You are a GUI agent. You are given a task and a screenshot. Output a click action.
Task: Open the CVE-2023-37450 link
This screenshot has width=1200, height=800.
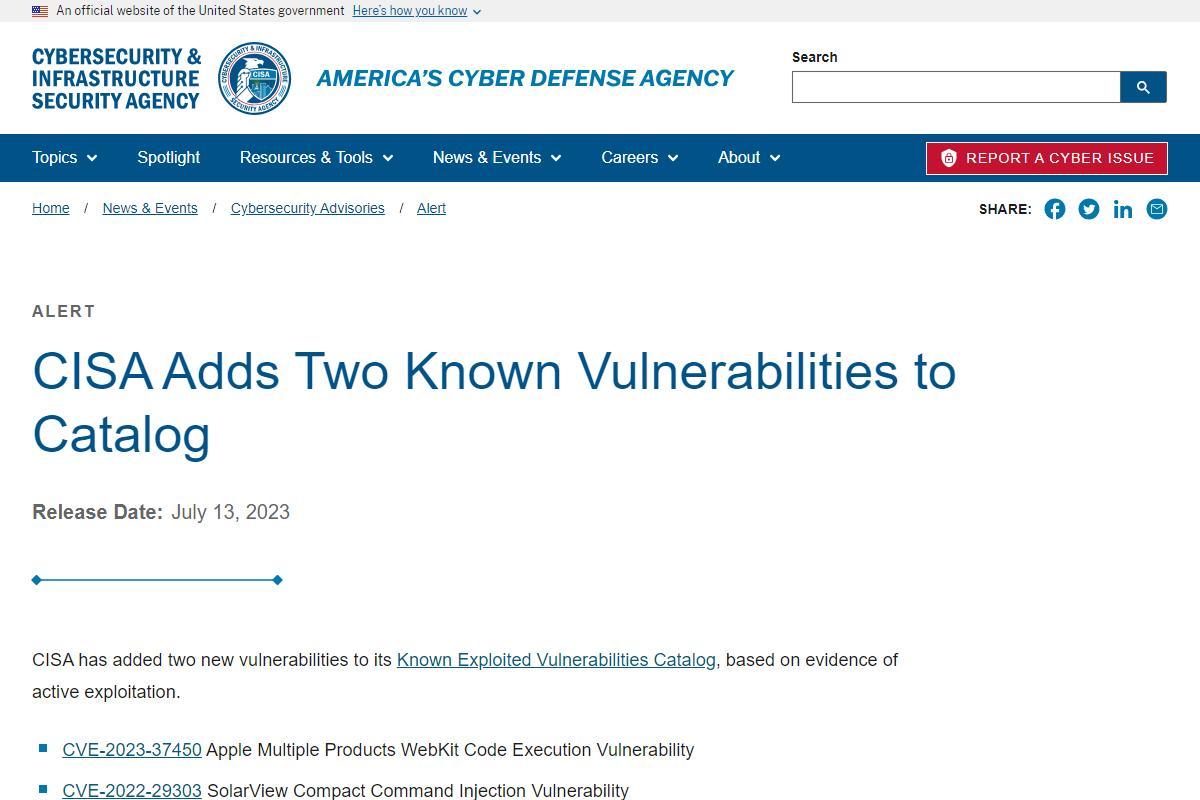point(132,750)
